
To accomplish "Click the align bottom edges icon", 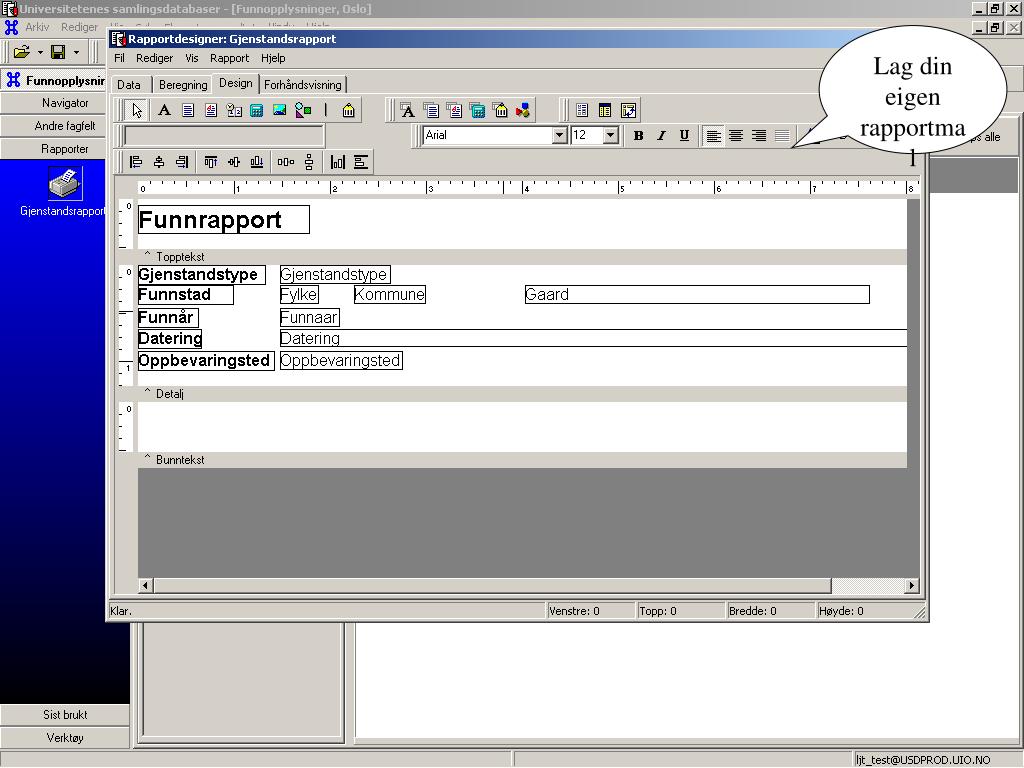I will pyautogui.click(x=257, y=162).
